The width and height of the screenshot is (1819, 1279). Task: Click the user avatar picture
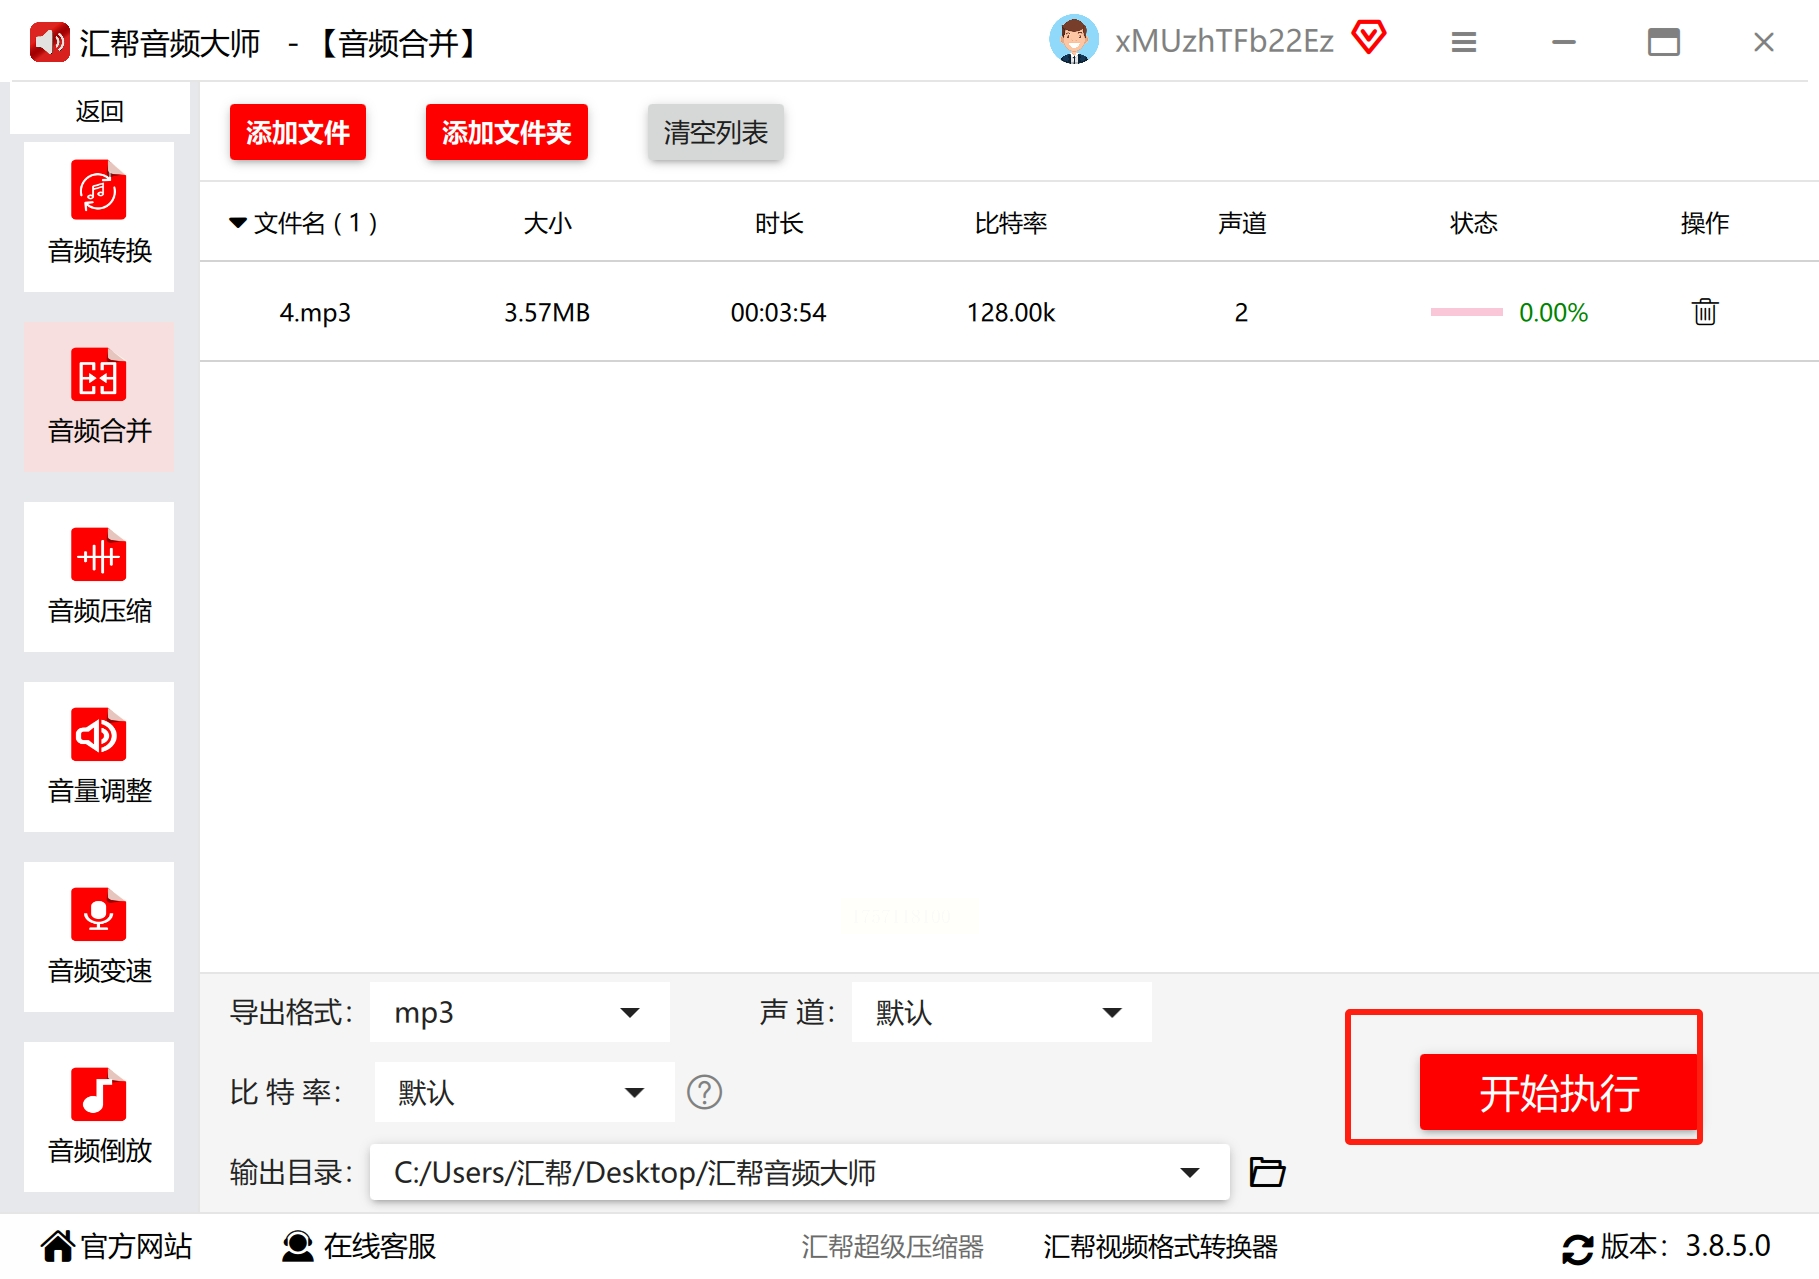(1074, 40)
